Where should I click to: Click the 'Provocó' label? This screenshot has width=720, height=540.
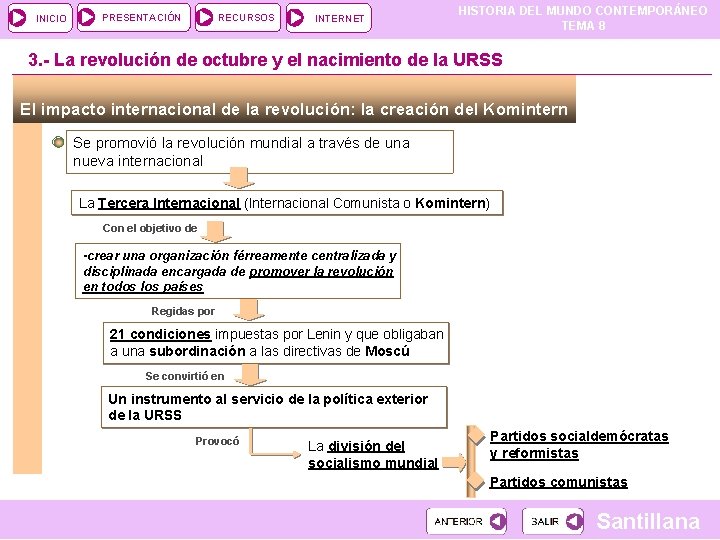(x=217, y=441)
